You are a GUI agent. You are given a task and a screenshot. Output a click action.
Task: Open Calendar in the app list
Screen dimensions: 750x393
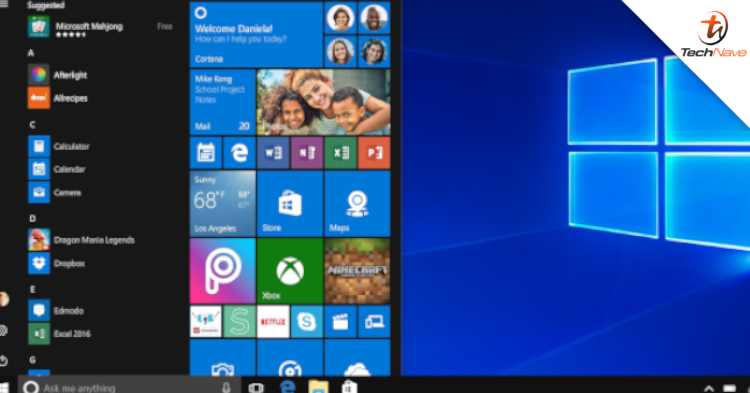[x=57, y=169]
